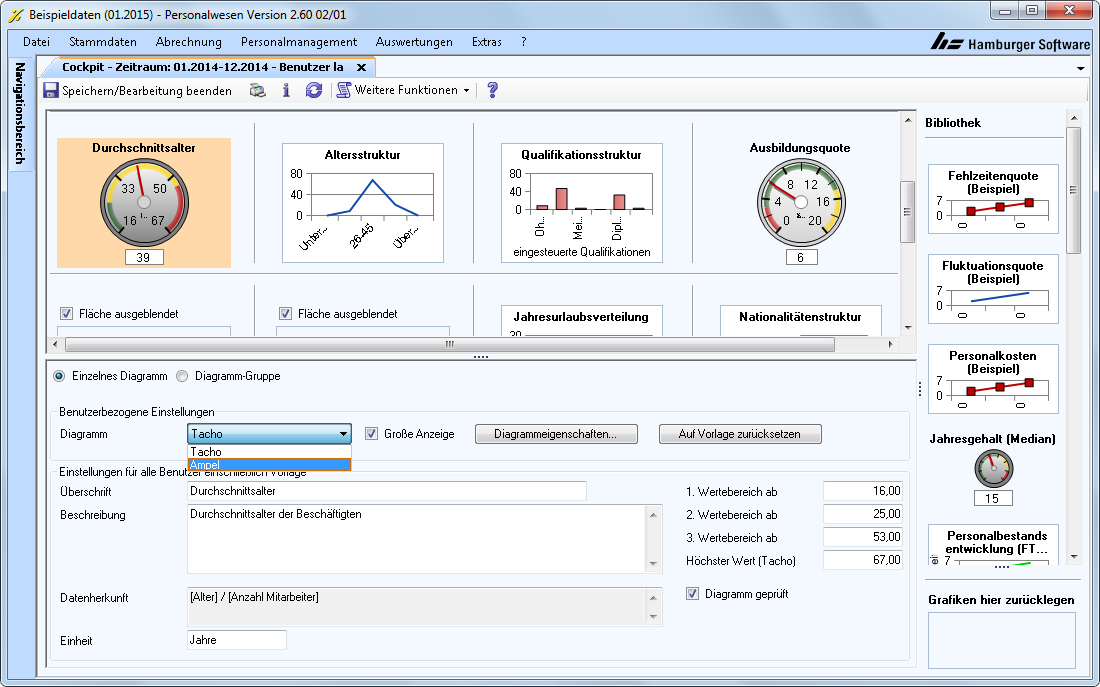Click the cockpit horizontal scrollbar thumb
This screenshot has height=687, width=1100.
coord(450,345)
